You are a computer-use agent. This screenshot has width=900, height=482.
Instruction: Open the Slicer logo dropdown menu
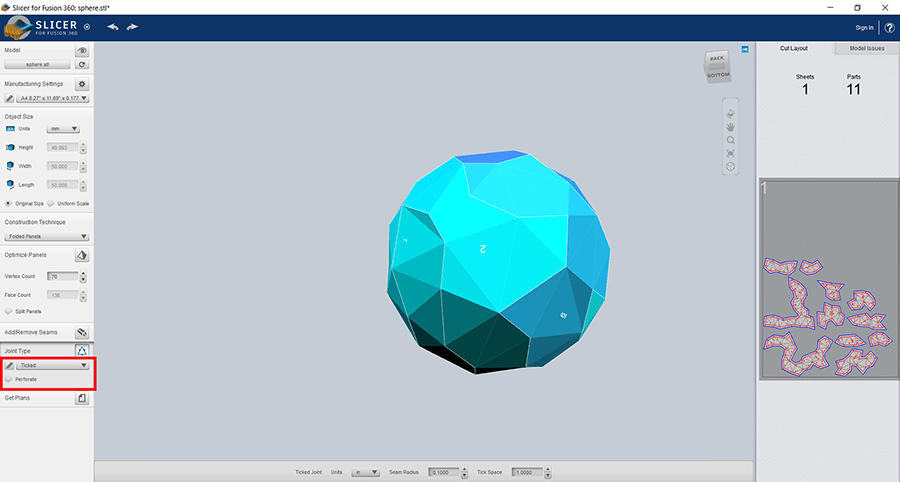(x=87, y=27)
